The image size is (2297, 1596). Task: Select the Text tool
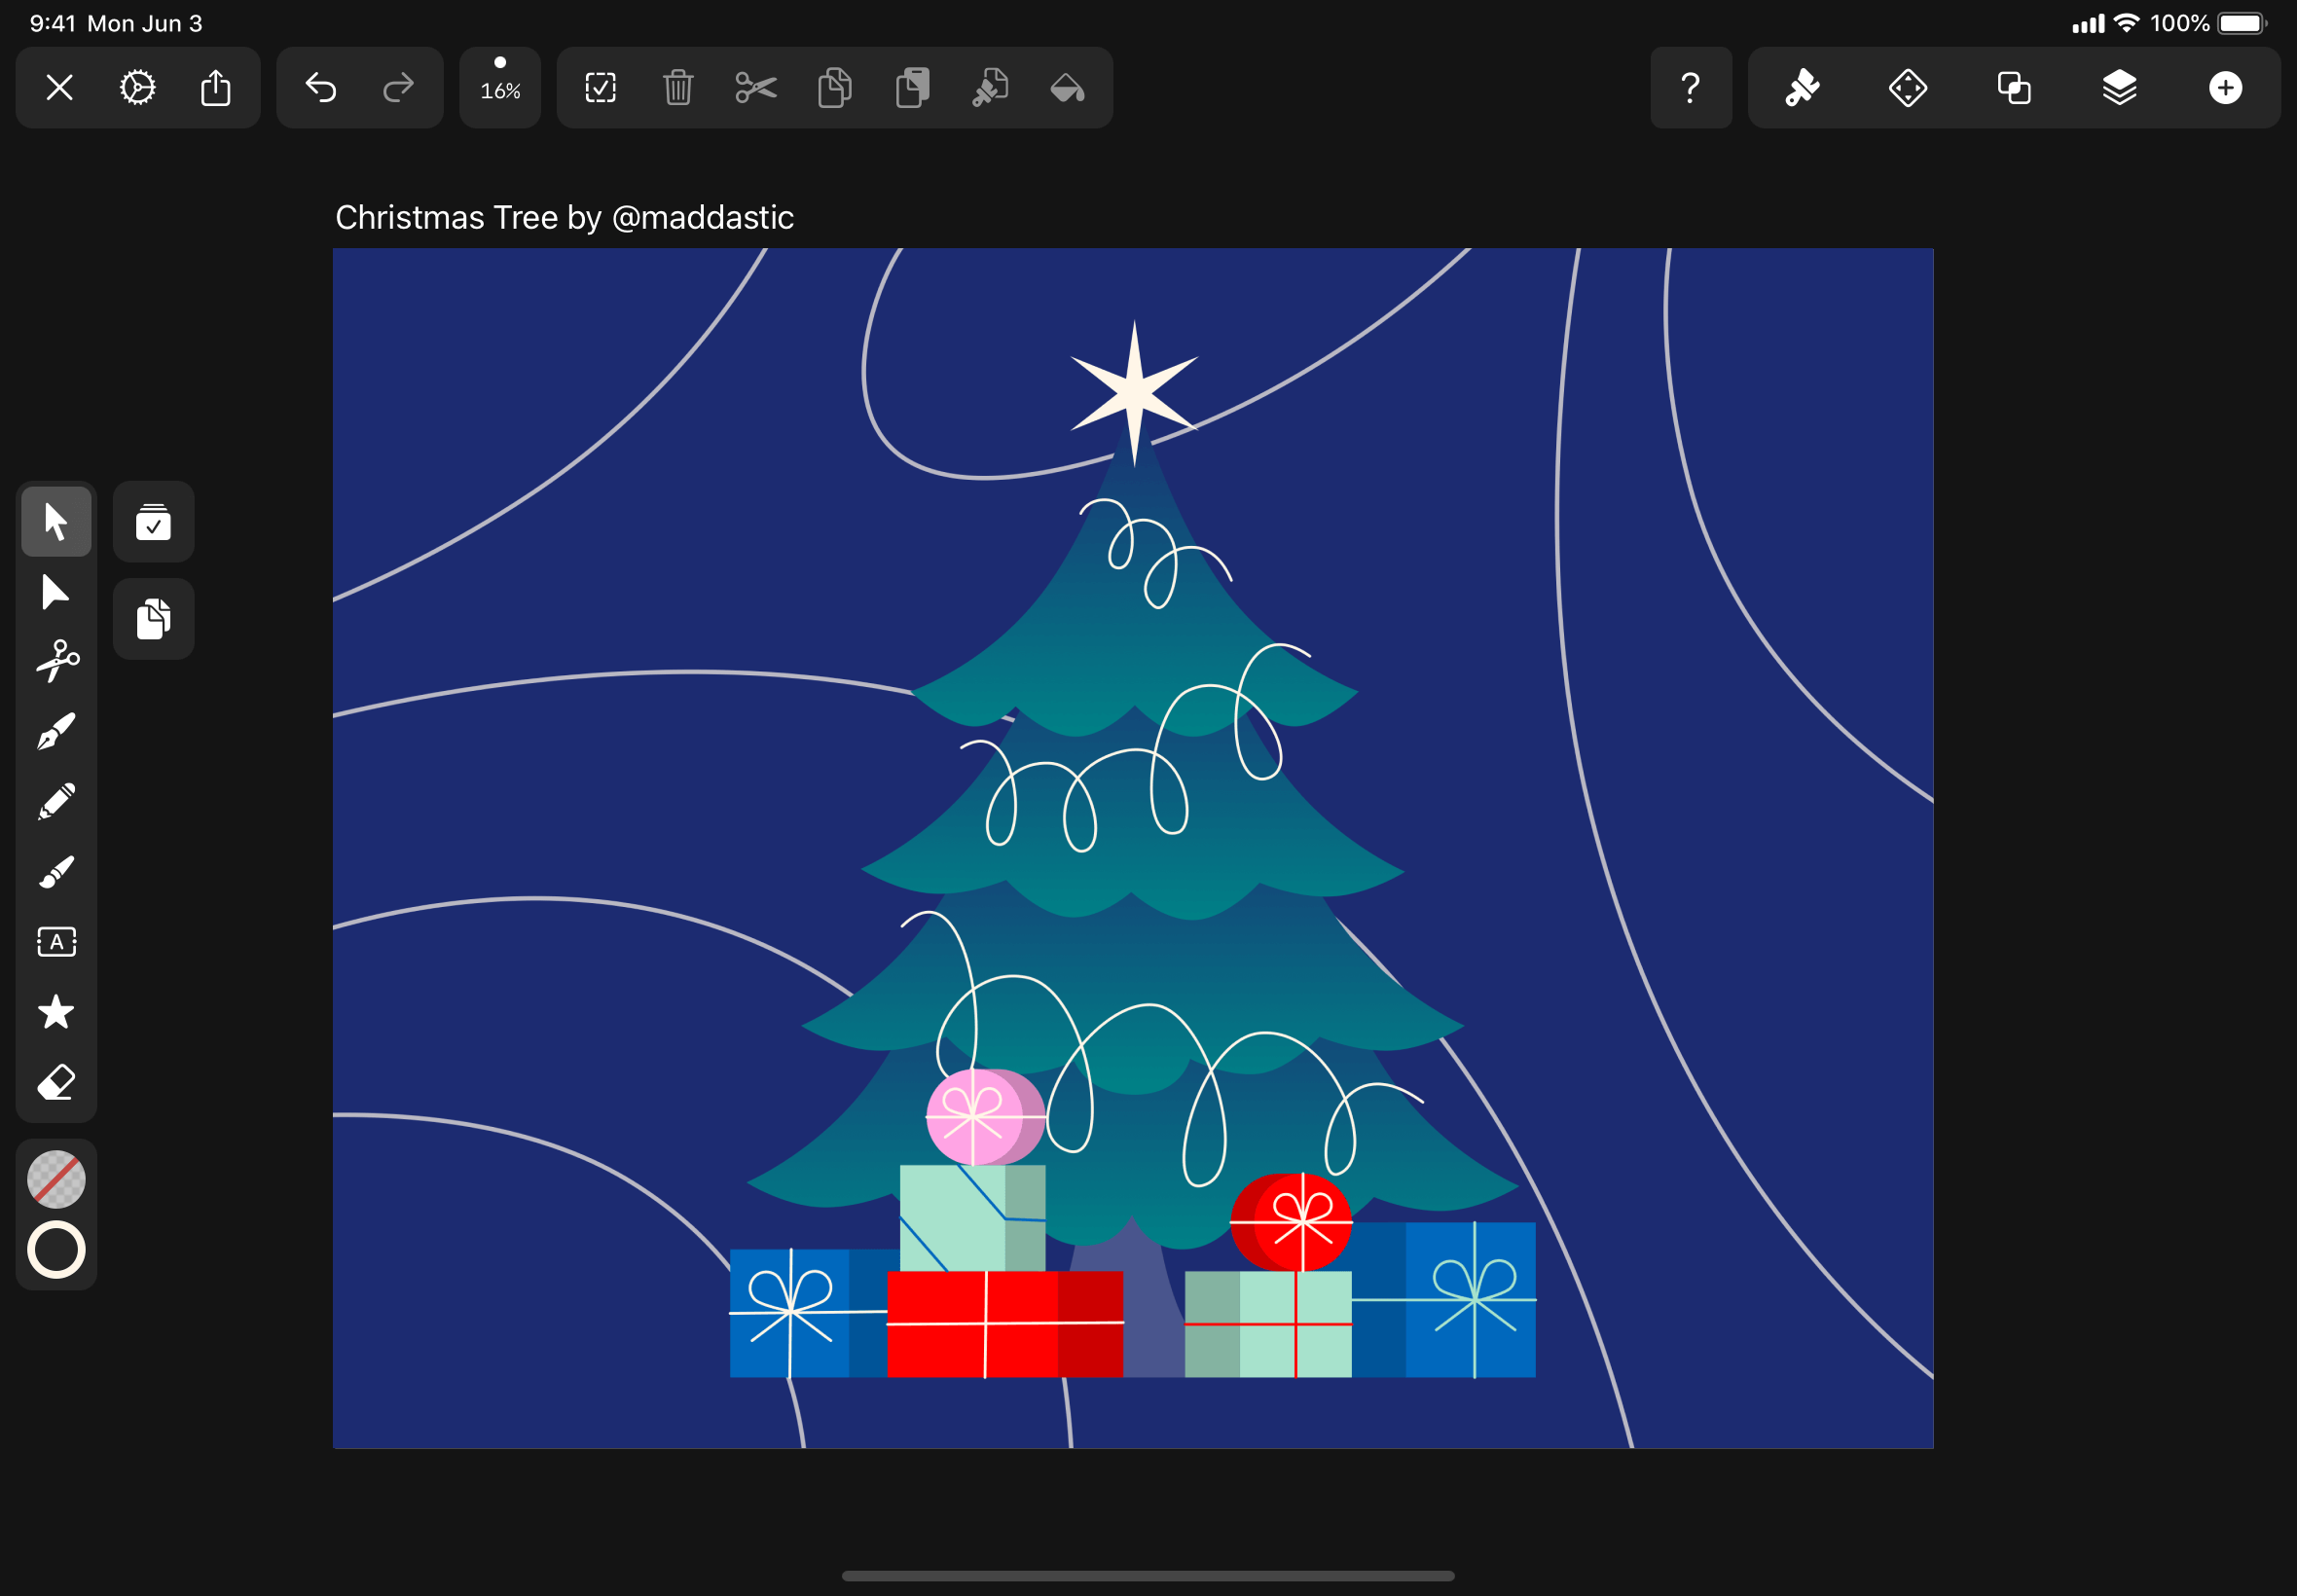click(x=56, y=941)
